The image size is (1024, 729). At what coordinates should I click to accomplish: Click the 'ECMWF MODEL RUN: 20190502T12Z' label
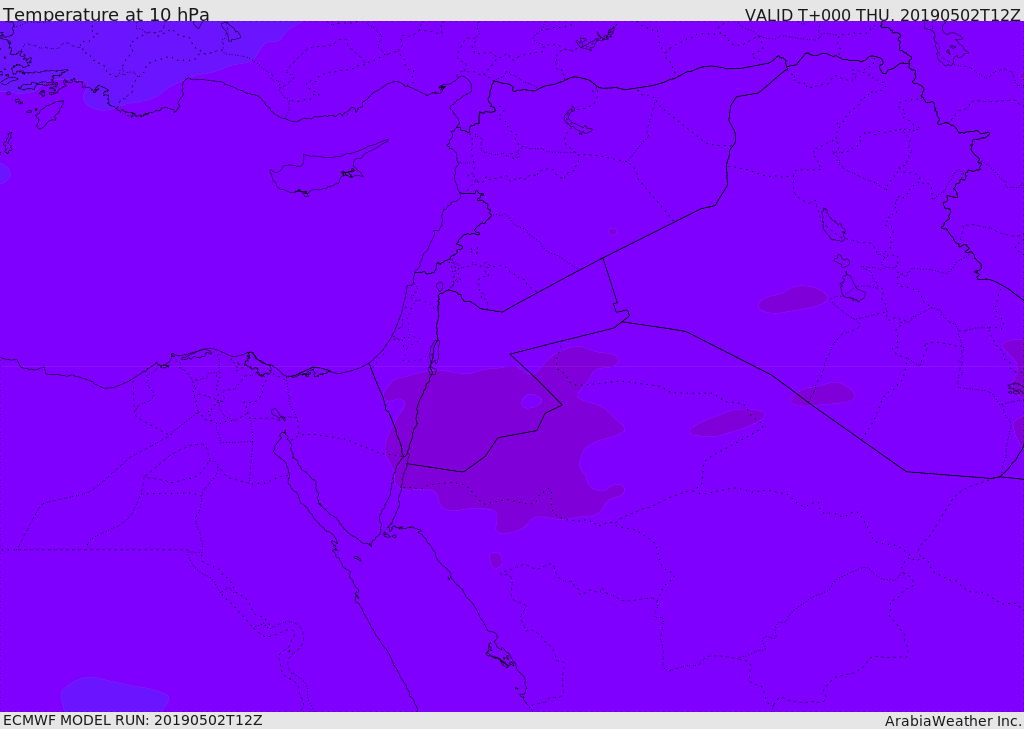click(x=133, y=720)
